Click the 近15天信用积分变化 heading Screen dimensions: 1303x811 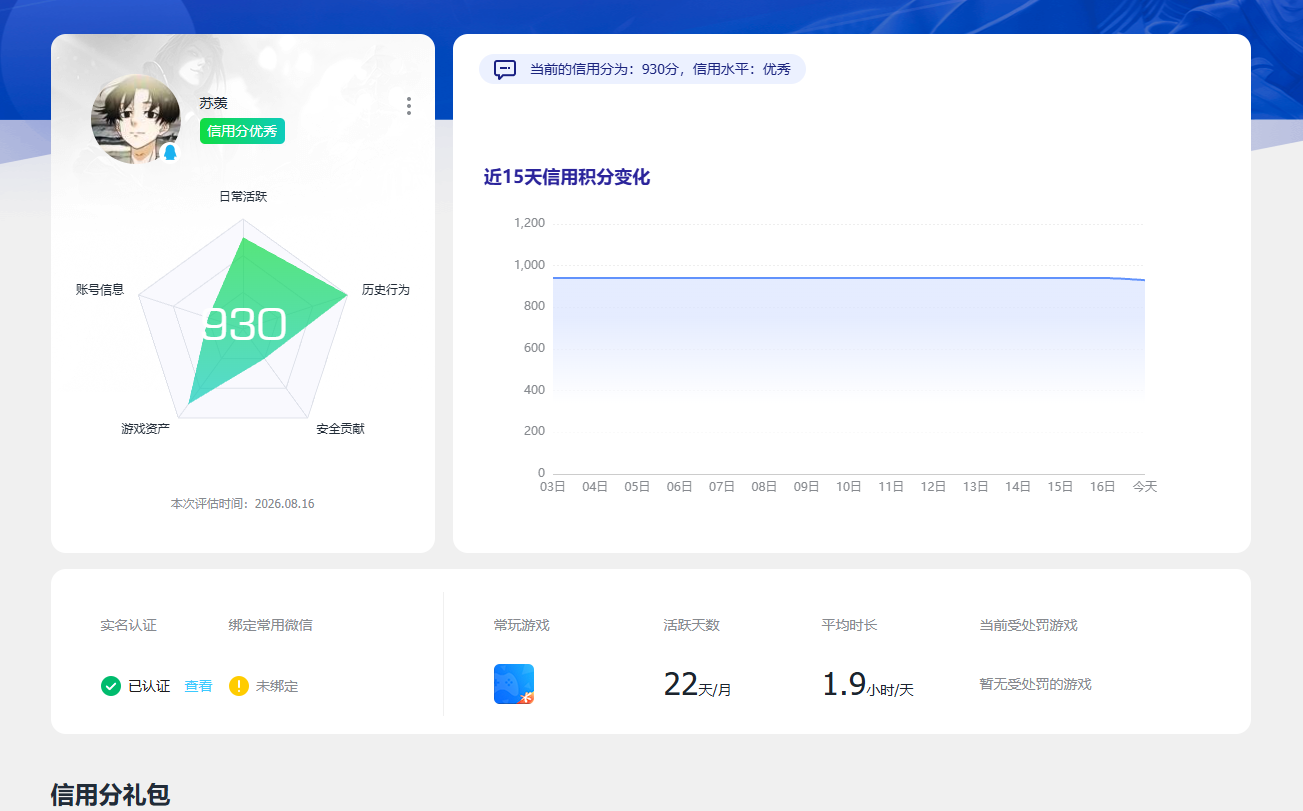pos(567,177)
